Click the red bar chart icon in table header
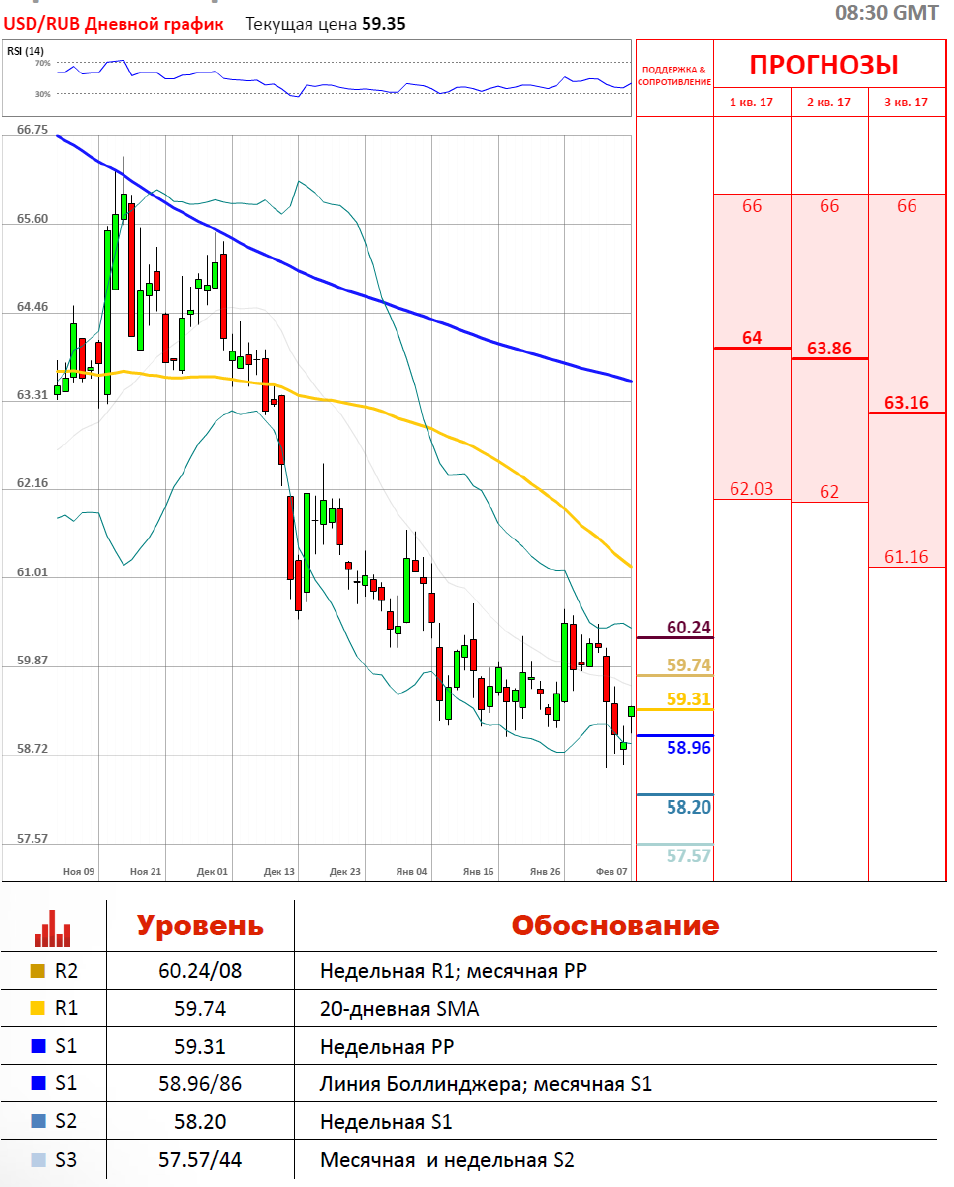954x1187 pixels. 52,927
